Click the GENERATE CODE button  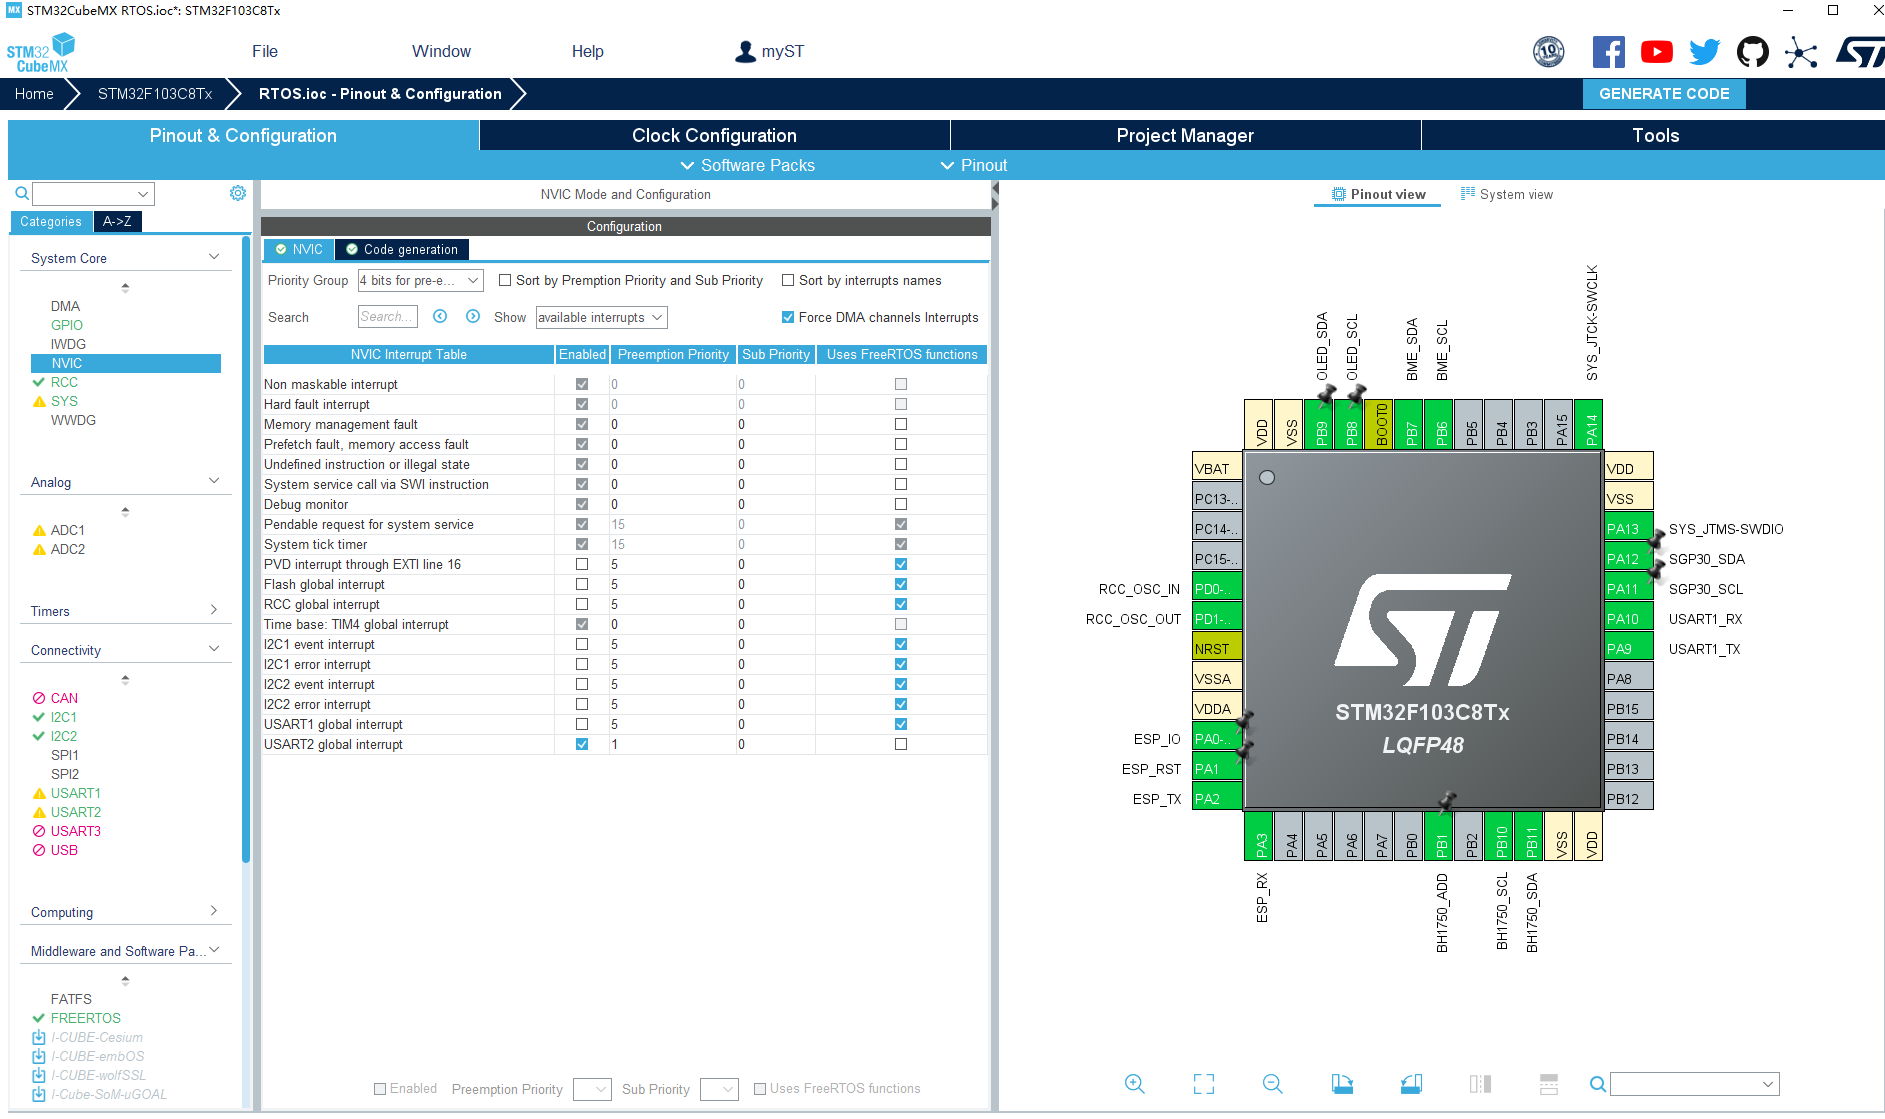pyautogui.click(x=1663, y=93)
